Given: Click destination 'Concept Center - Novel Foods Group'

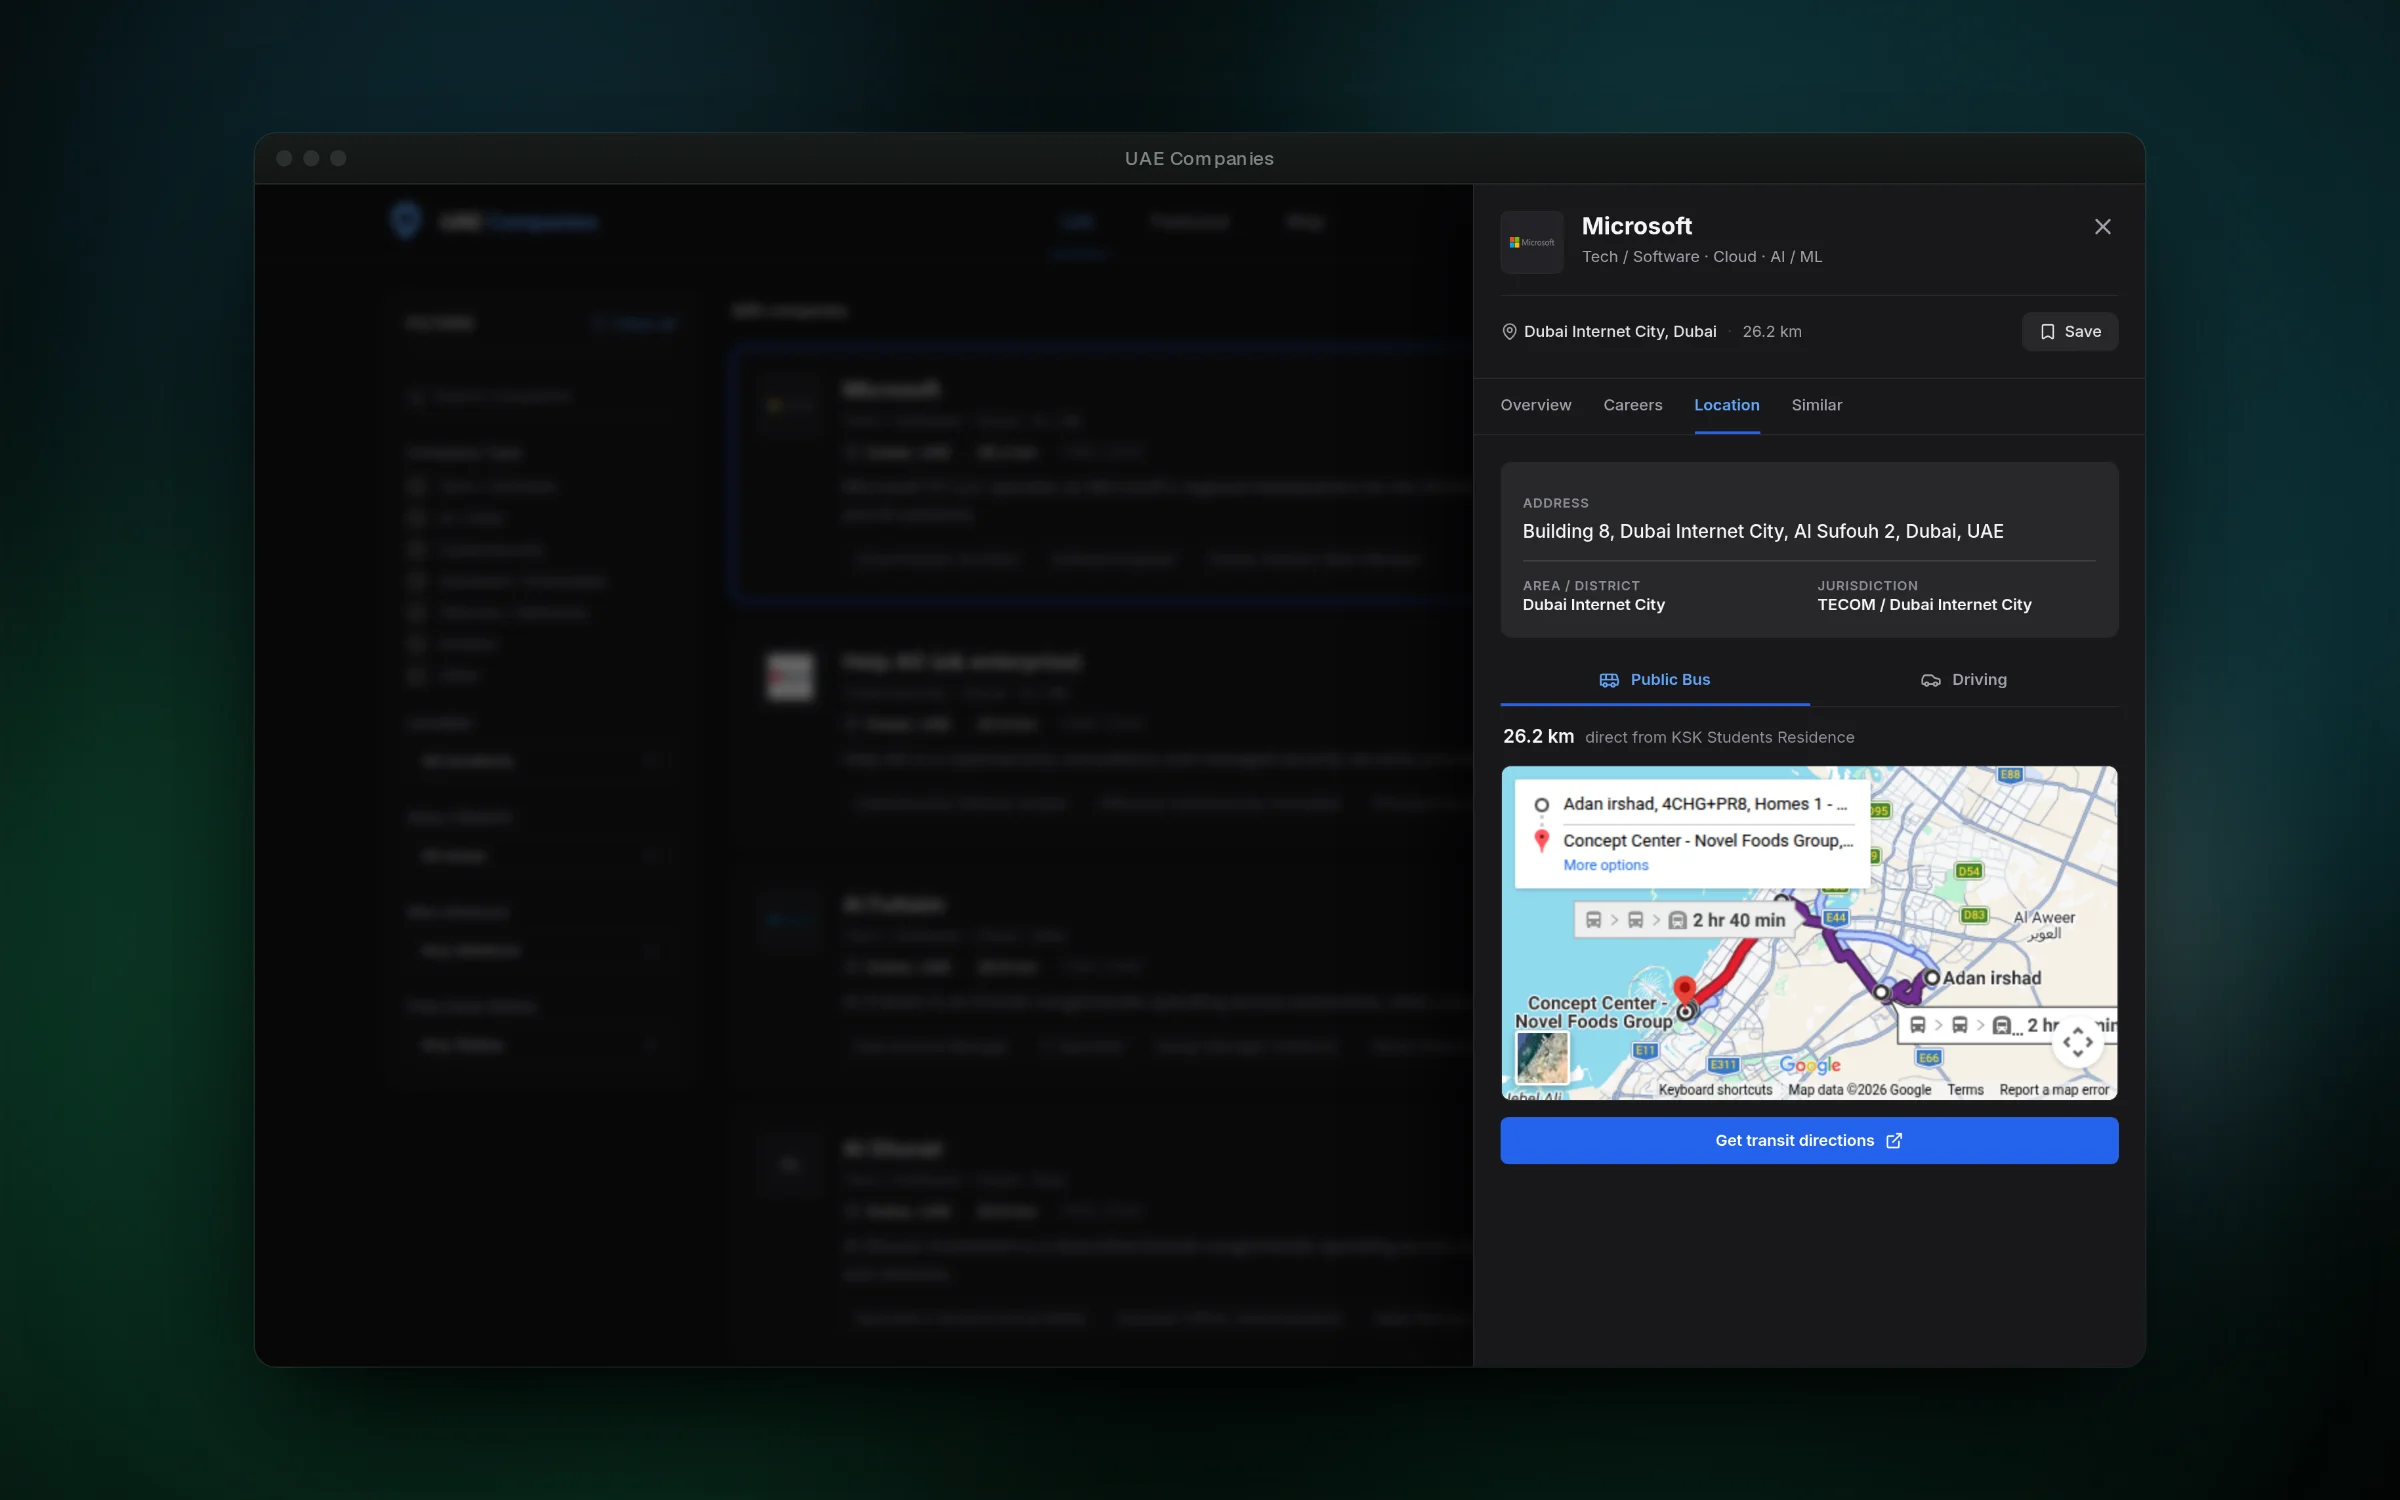Looking at the screenshot, I should coord(1708,841).
